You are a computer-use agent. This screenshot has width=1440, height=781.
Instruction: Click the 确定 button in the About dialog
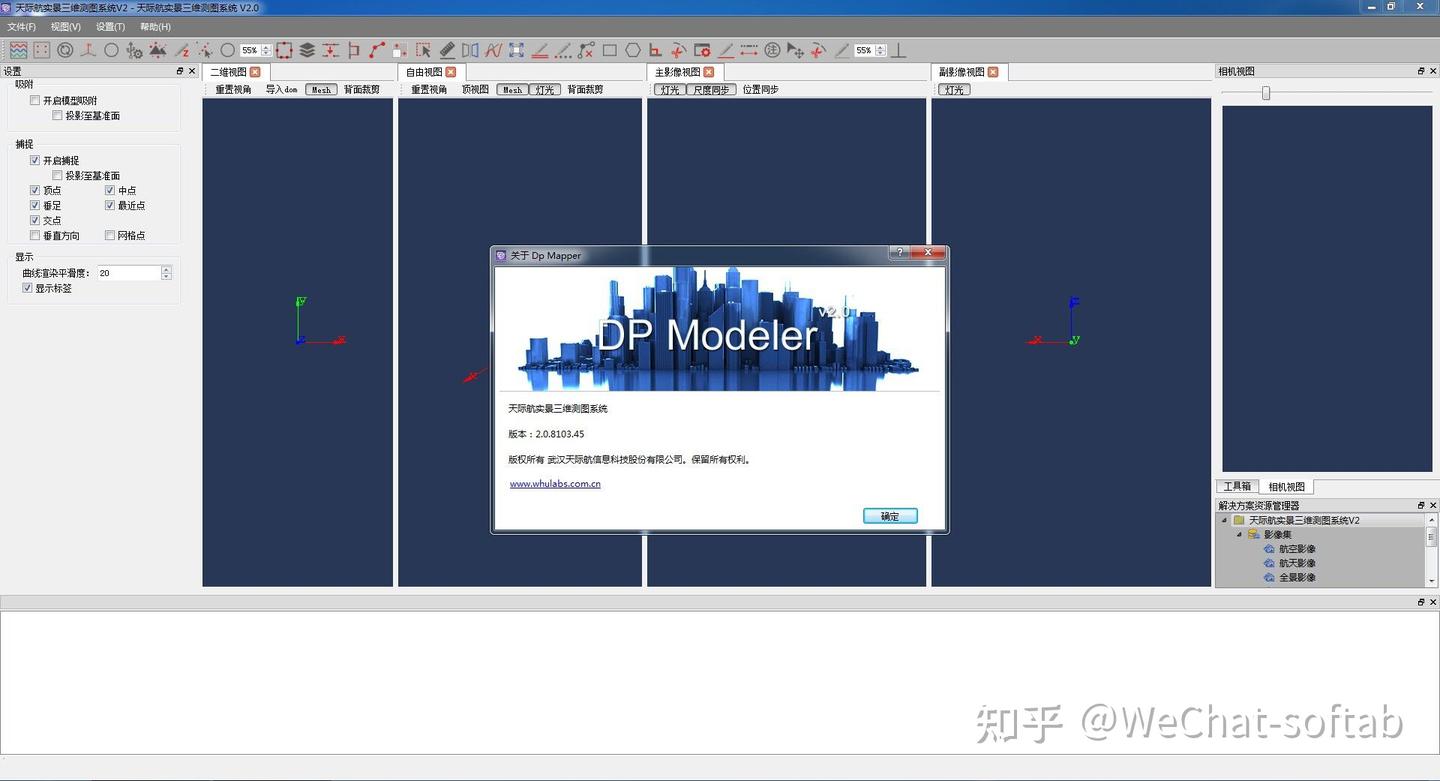[x=888, y=515]
